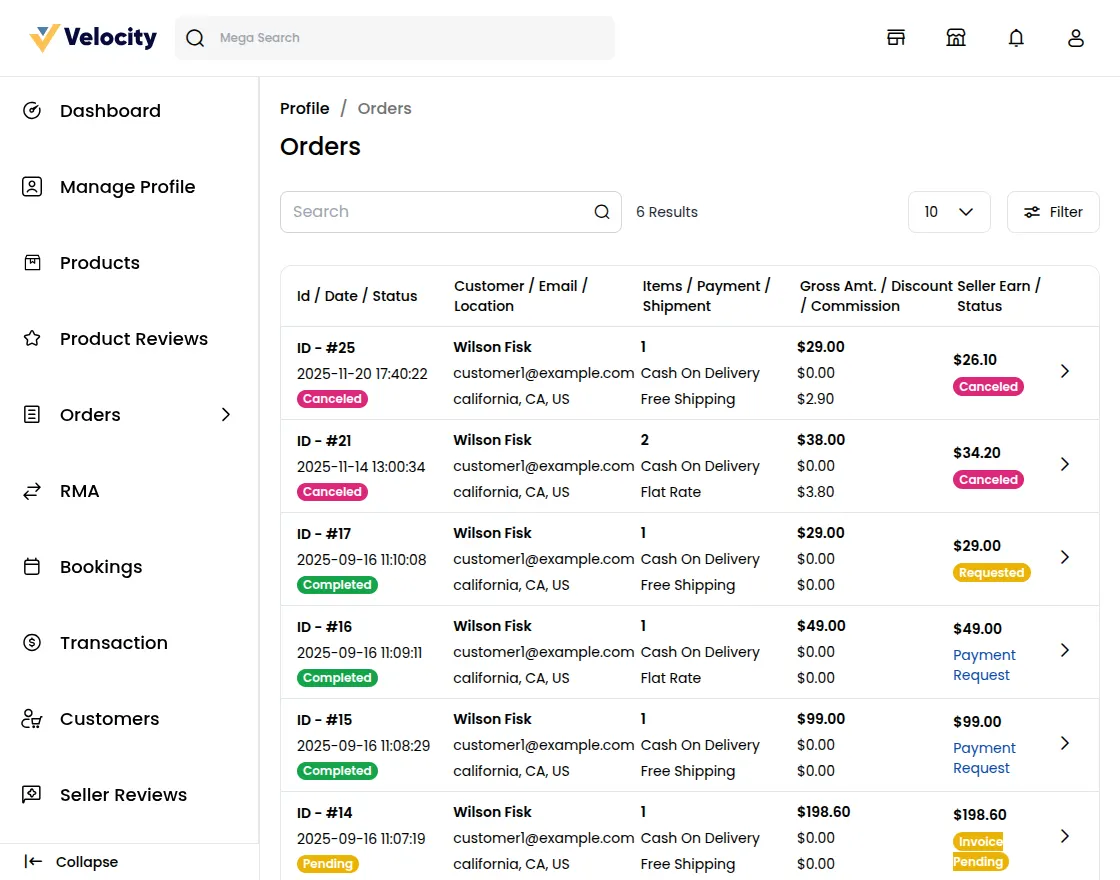Navigate to RMA section

(79, 491)
